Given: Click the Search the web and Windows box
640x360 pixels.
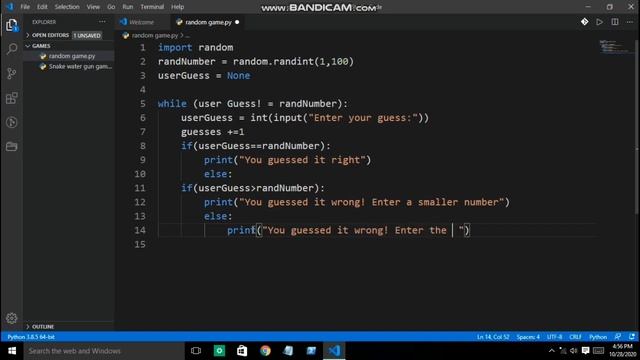Looking at the screenshot, I should (x=104, y=351).
